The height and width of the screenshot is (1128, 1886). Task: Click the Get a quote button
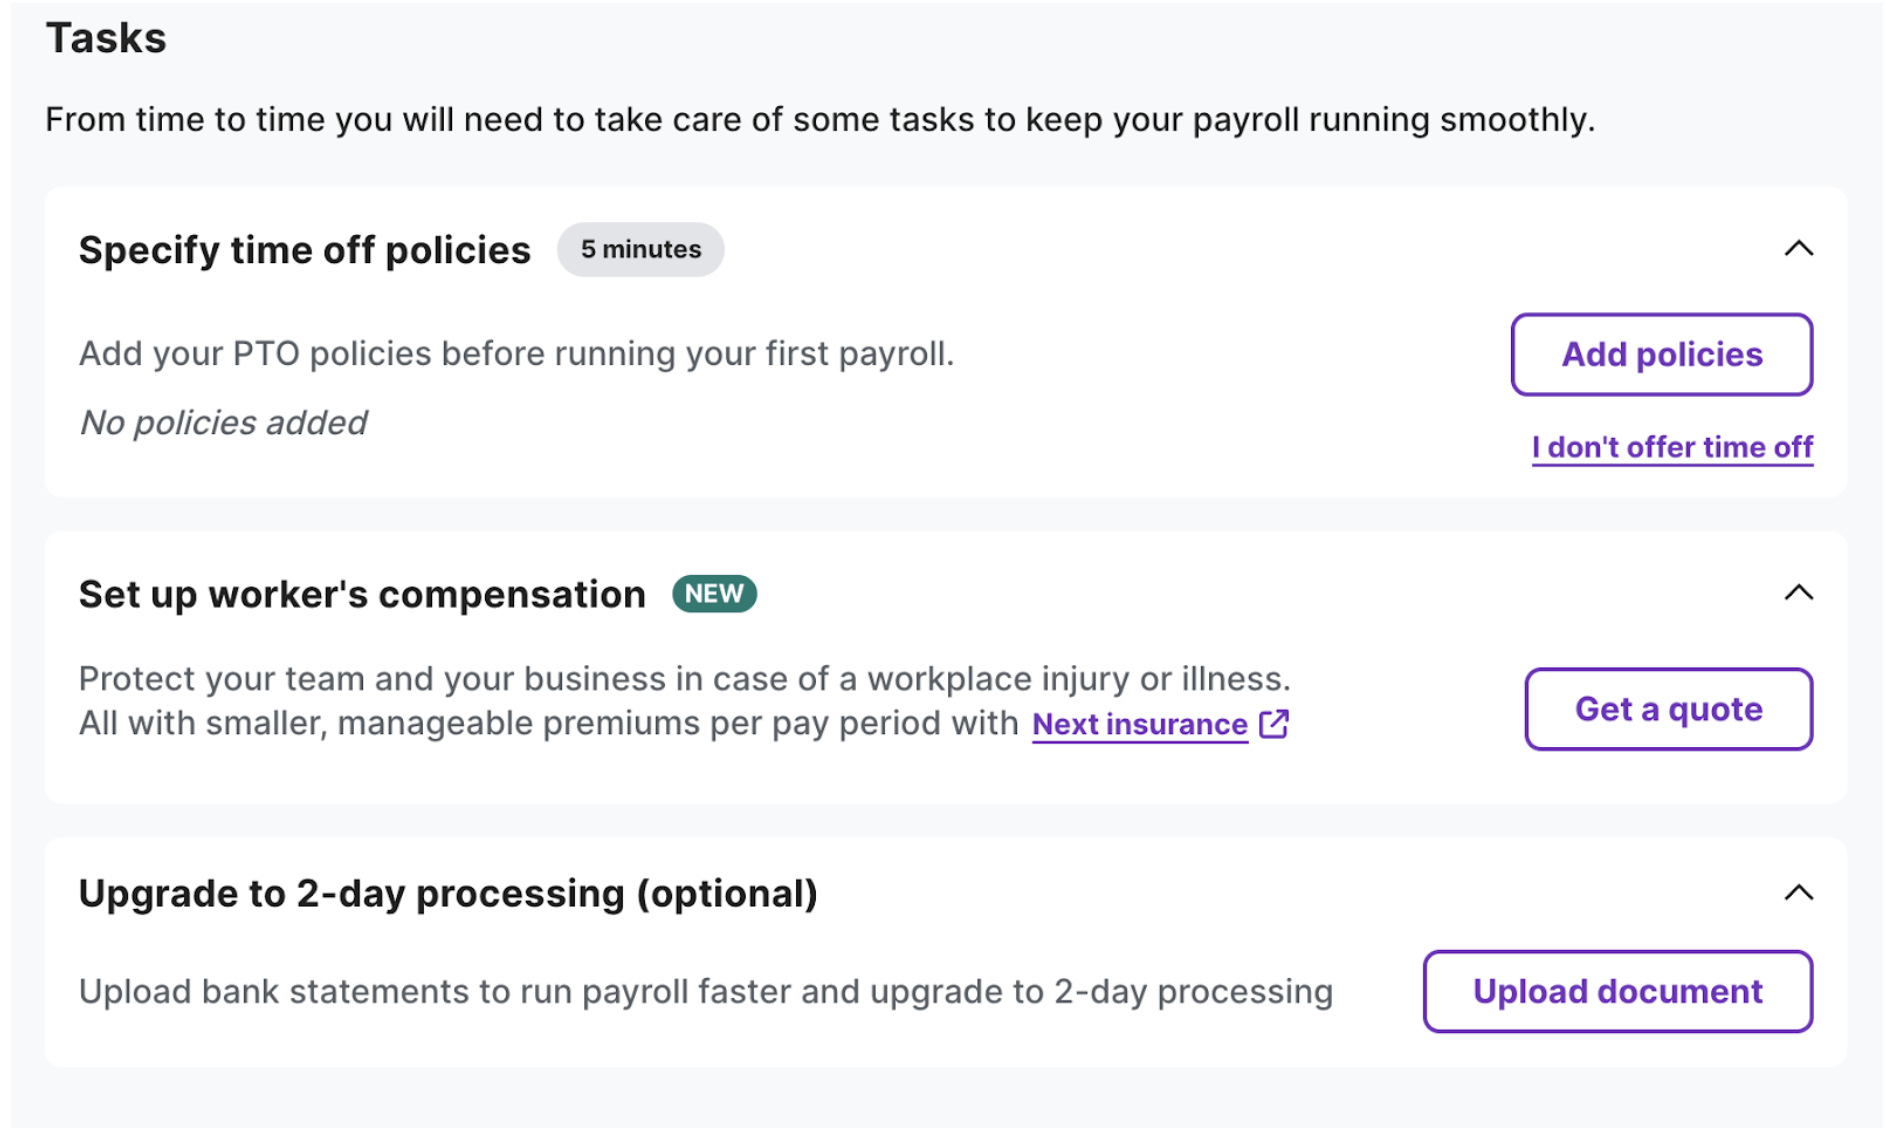point(1668,710)
